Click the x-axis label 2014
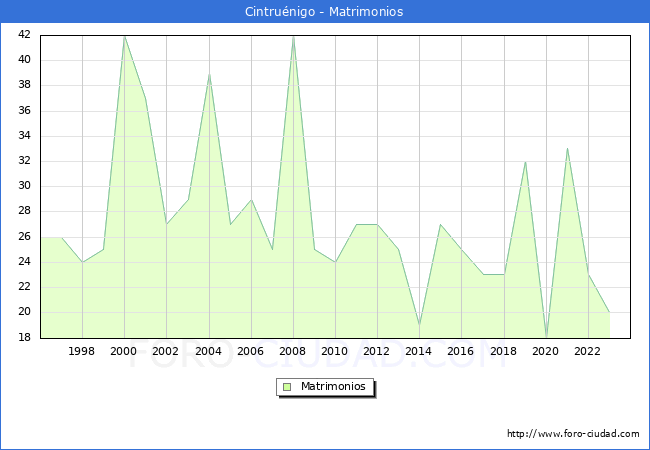650x450 pixels. (x=419, y=351)
